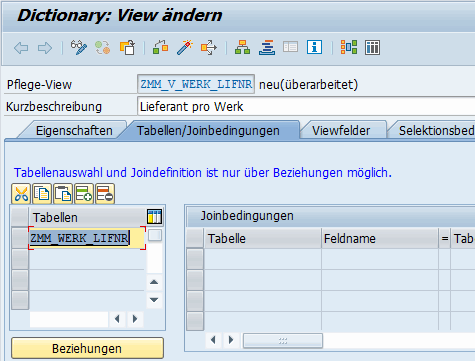
Task: Select all rows in Tabellen grid
Action: point(20,217)
